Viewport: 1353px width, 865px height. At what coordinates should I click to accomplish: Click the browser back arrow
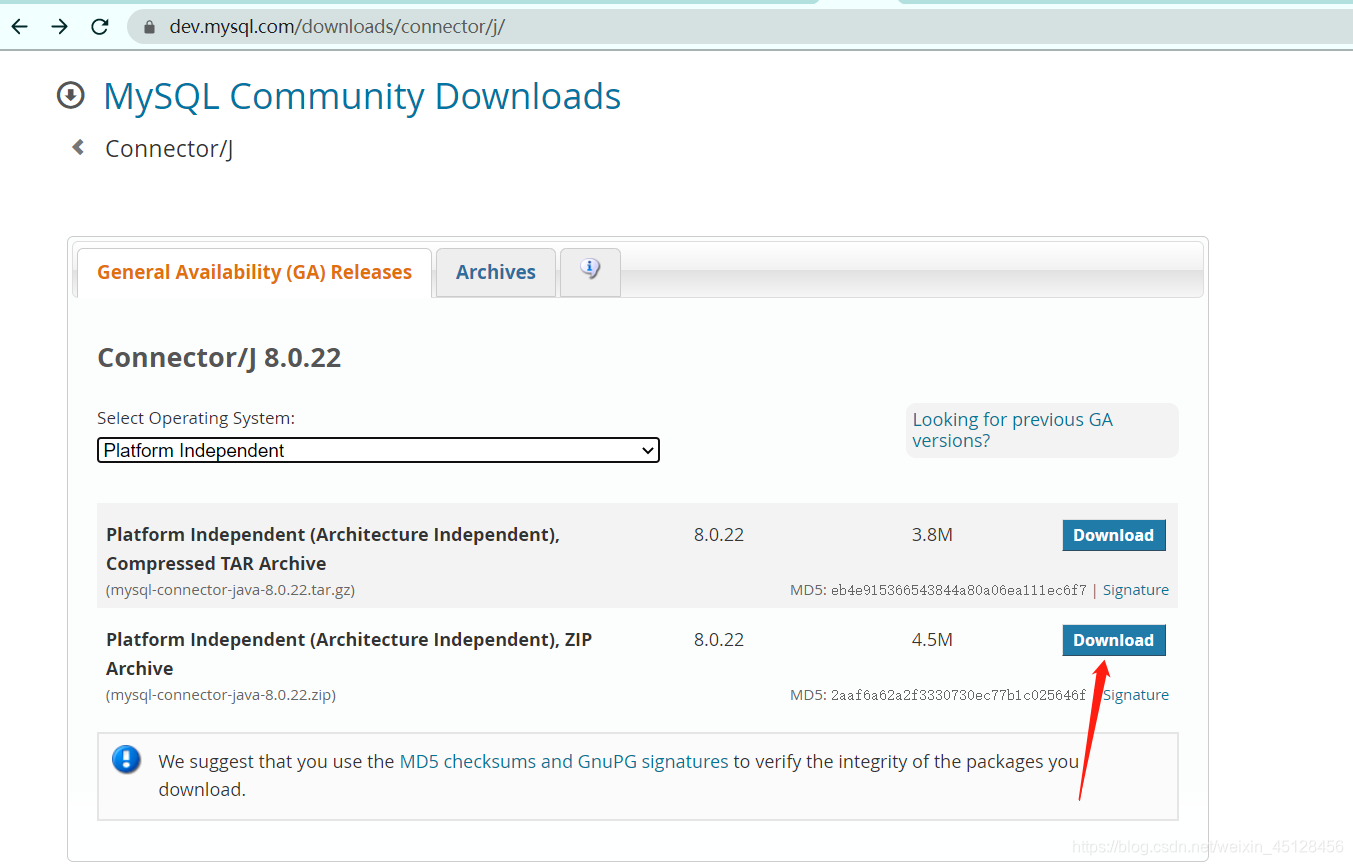(20, 27)
